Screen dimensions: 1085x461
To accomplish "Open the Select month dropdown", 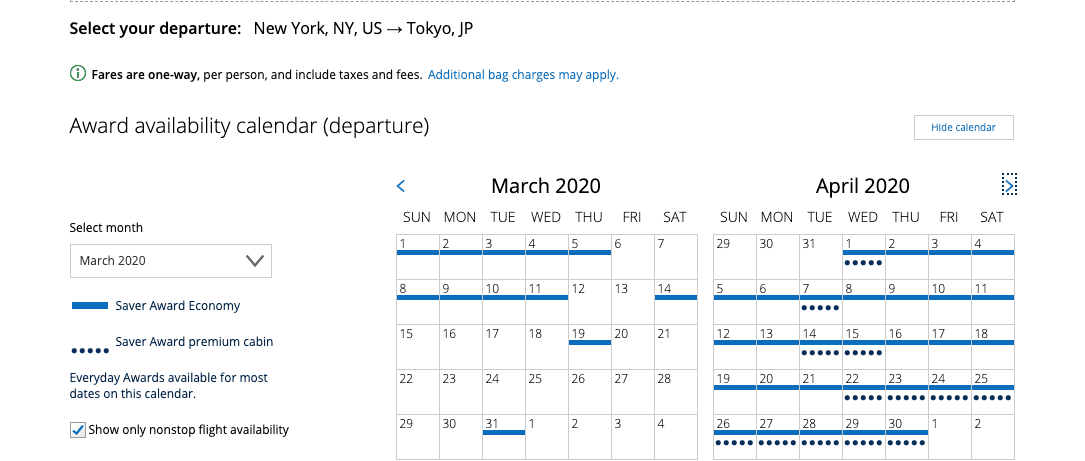I will click(171, 261).
